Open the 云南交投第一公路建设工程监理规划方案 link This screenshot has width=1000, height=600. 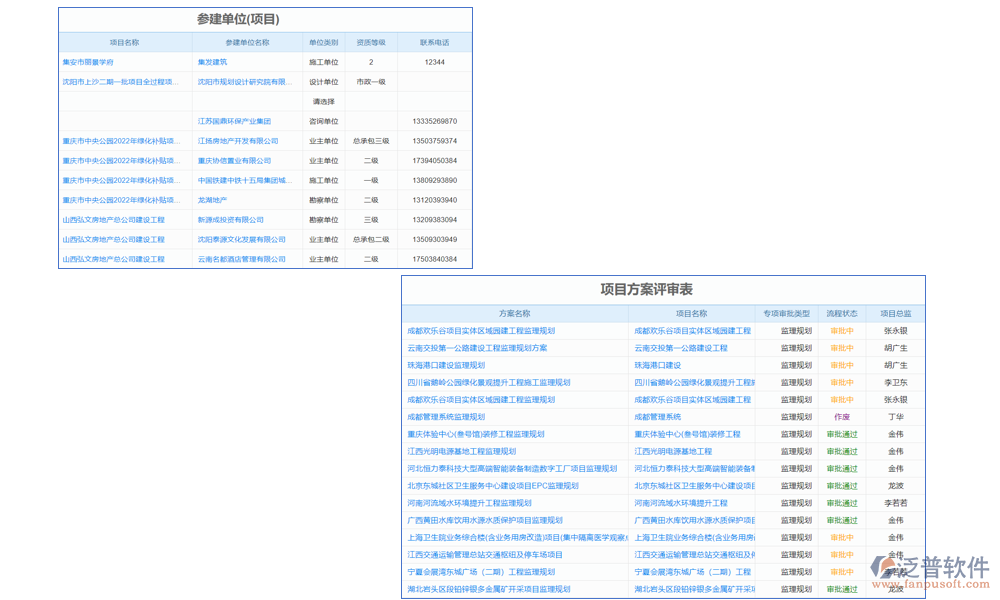pyautogui.click(x=477, y=348)
